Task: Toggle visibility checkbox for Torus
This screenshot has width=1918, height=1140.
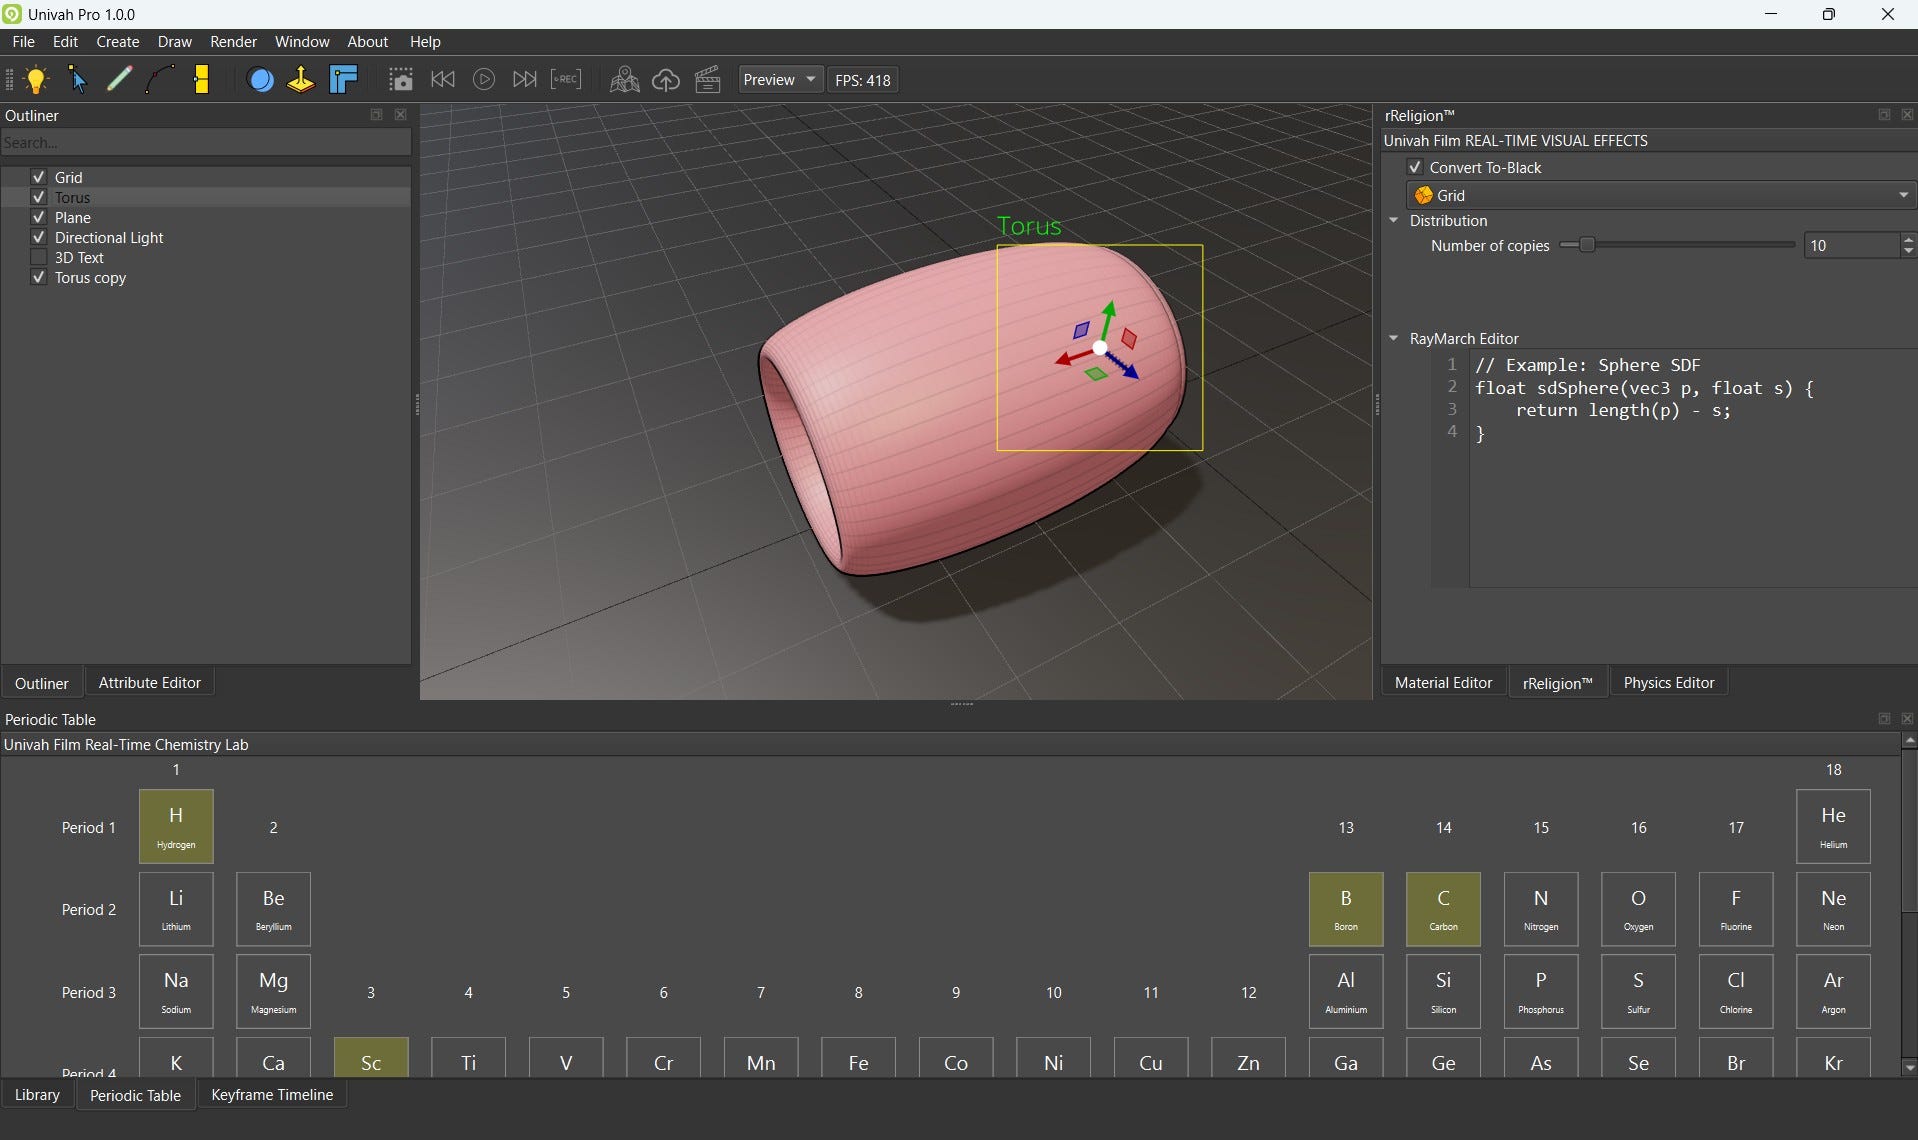Action: [x=39, y=197]
